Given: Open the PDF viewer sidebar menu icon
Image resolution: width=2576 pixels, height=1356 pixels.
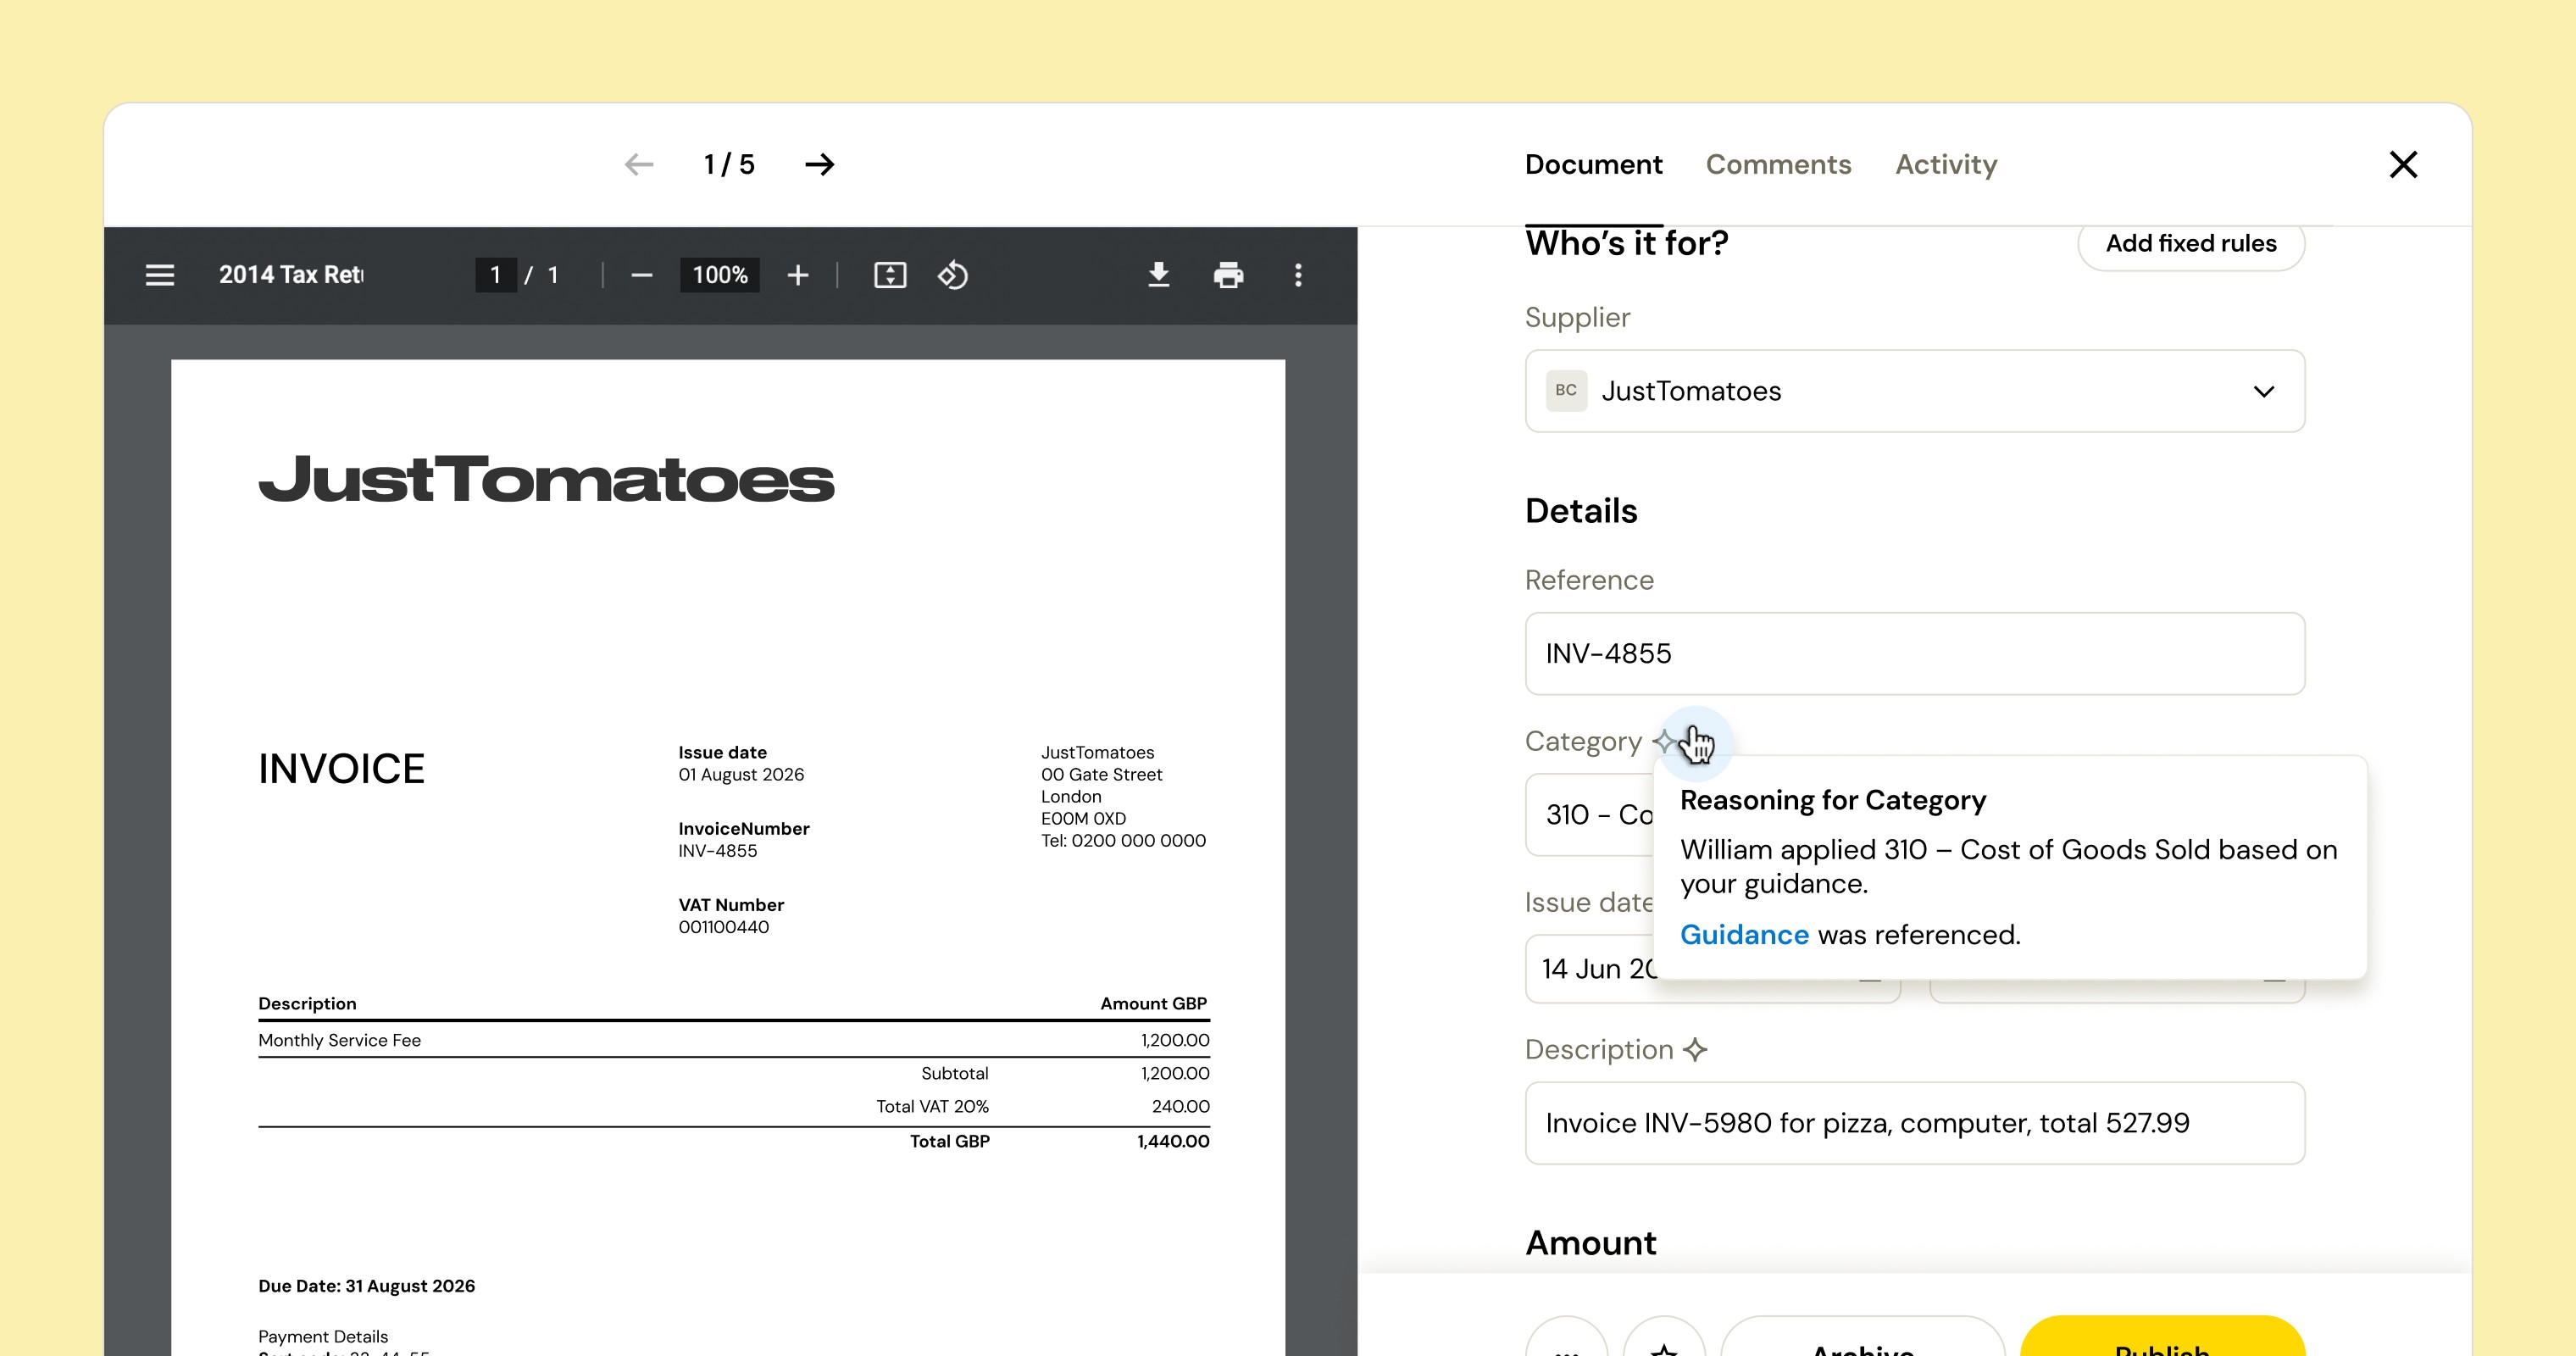Looking at the screenshot, I should click(x=160, y=275).
